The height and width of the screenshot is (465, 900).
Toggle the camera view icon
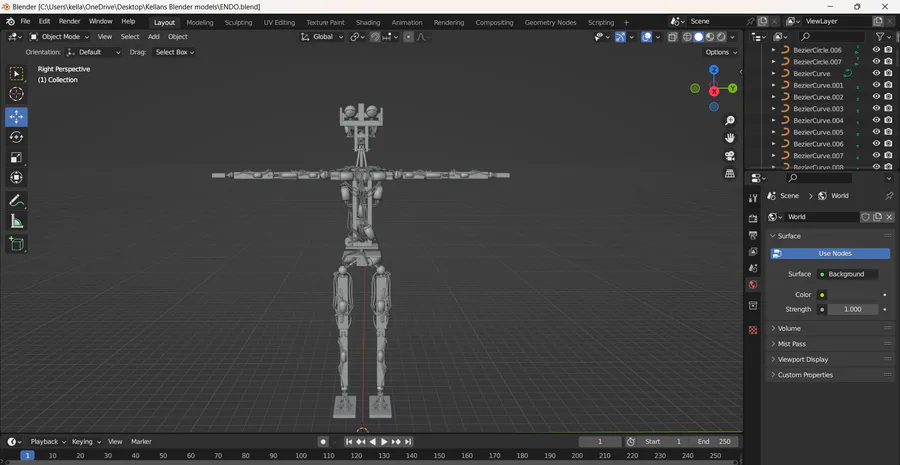click(x=730, y=156)
